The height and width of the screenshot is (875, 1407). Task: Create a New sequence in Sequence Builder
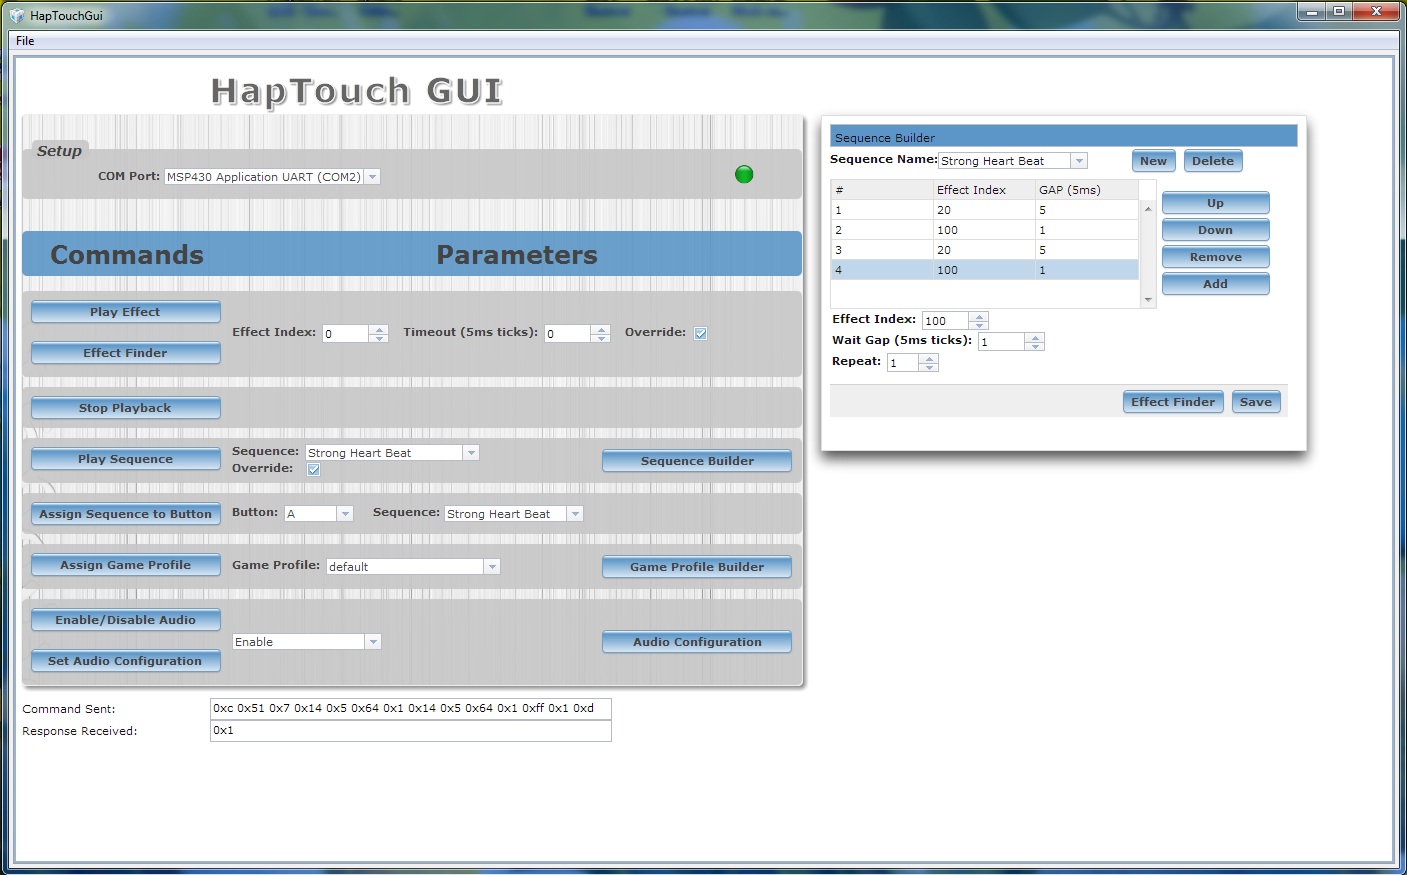tap(1152, 160)
